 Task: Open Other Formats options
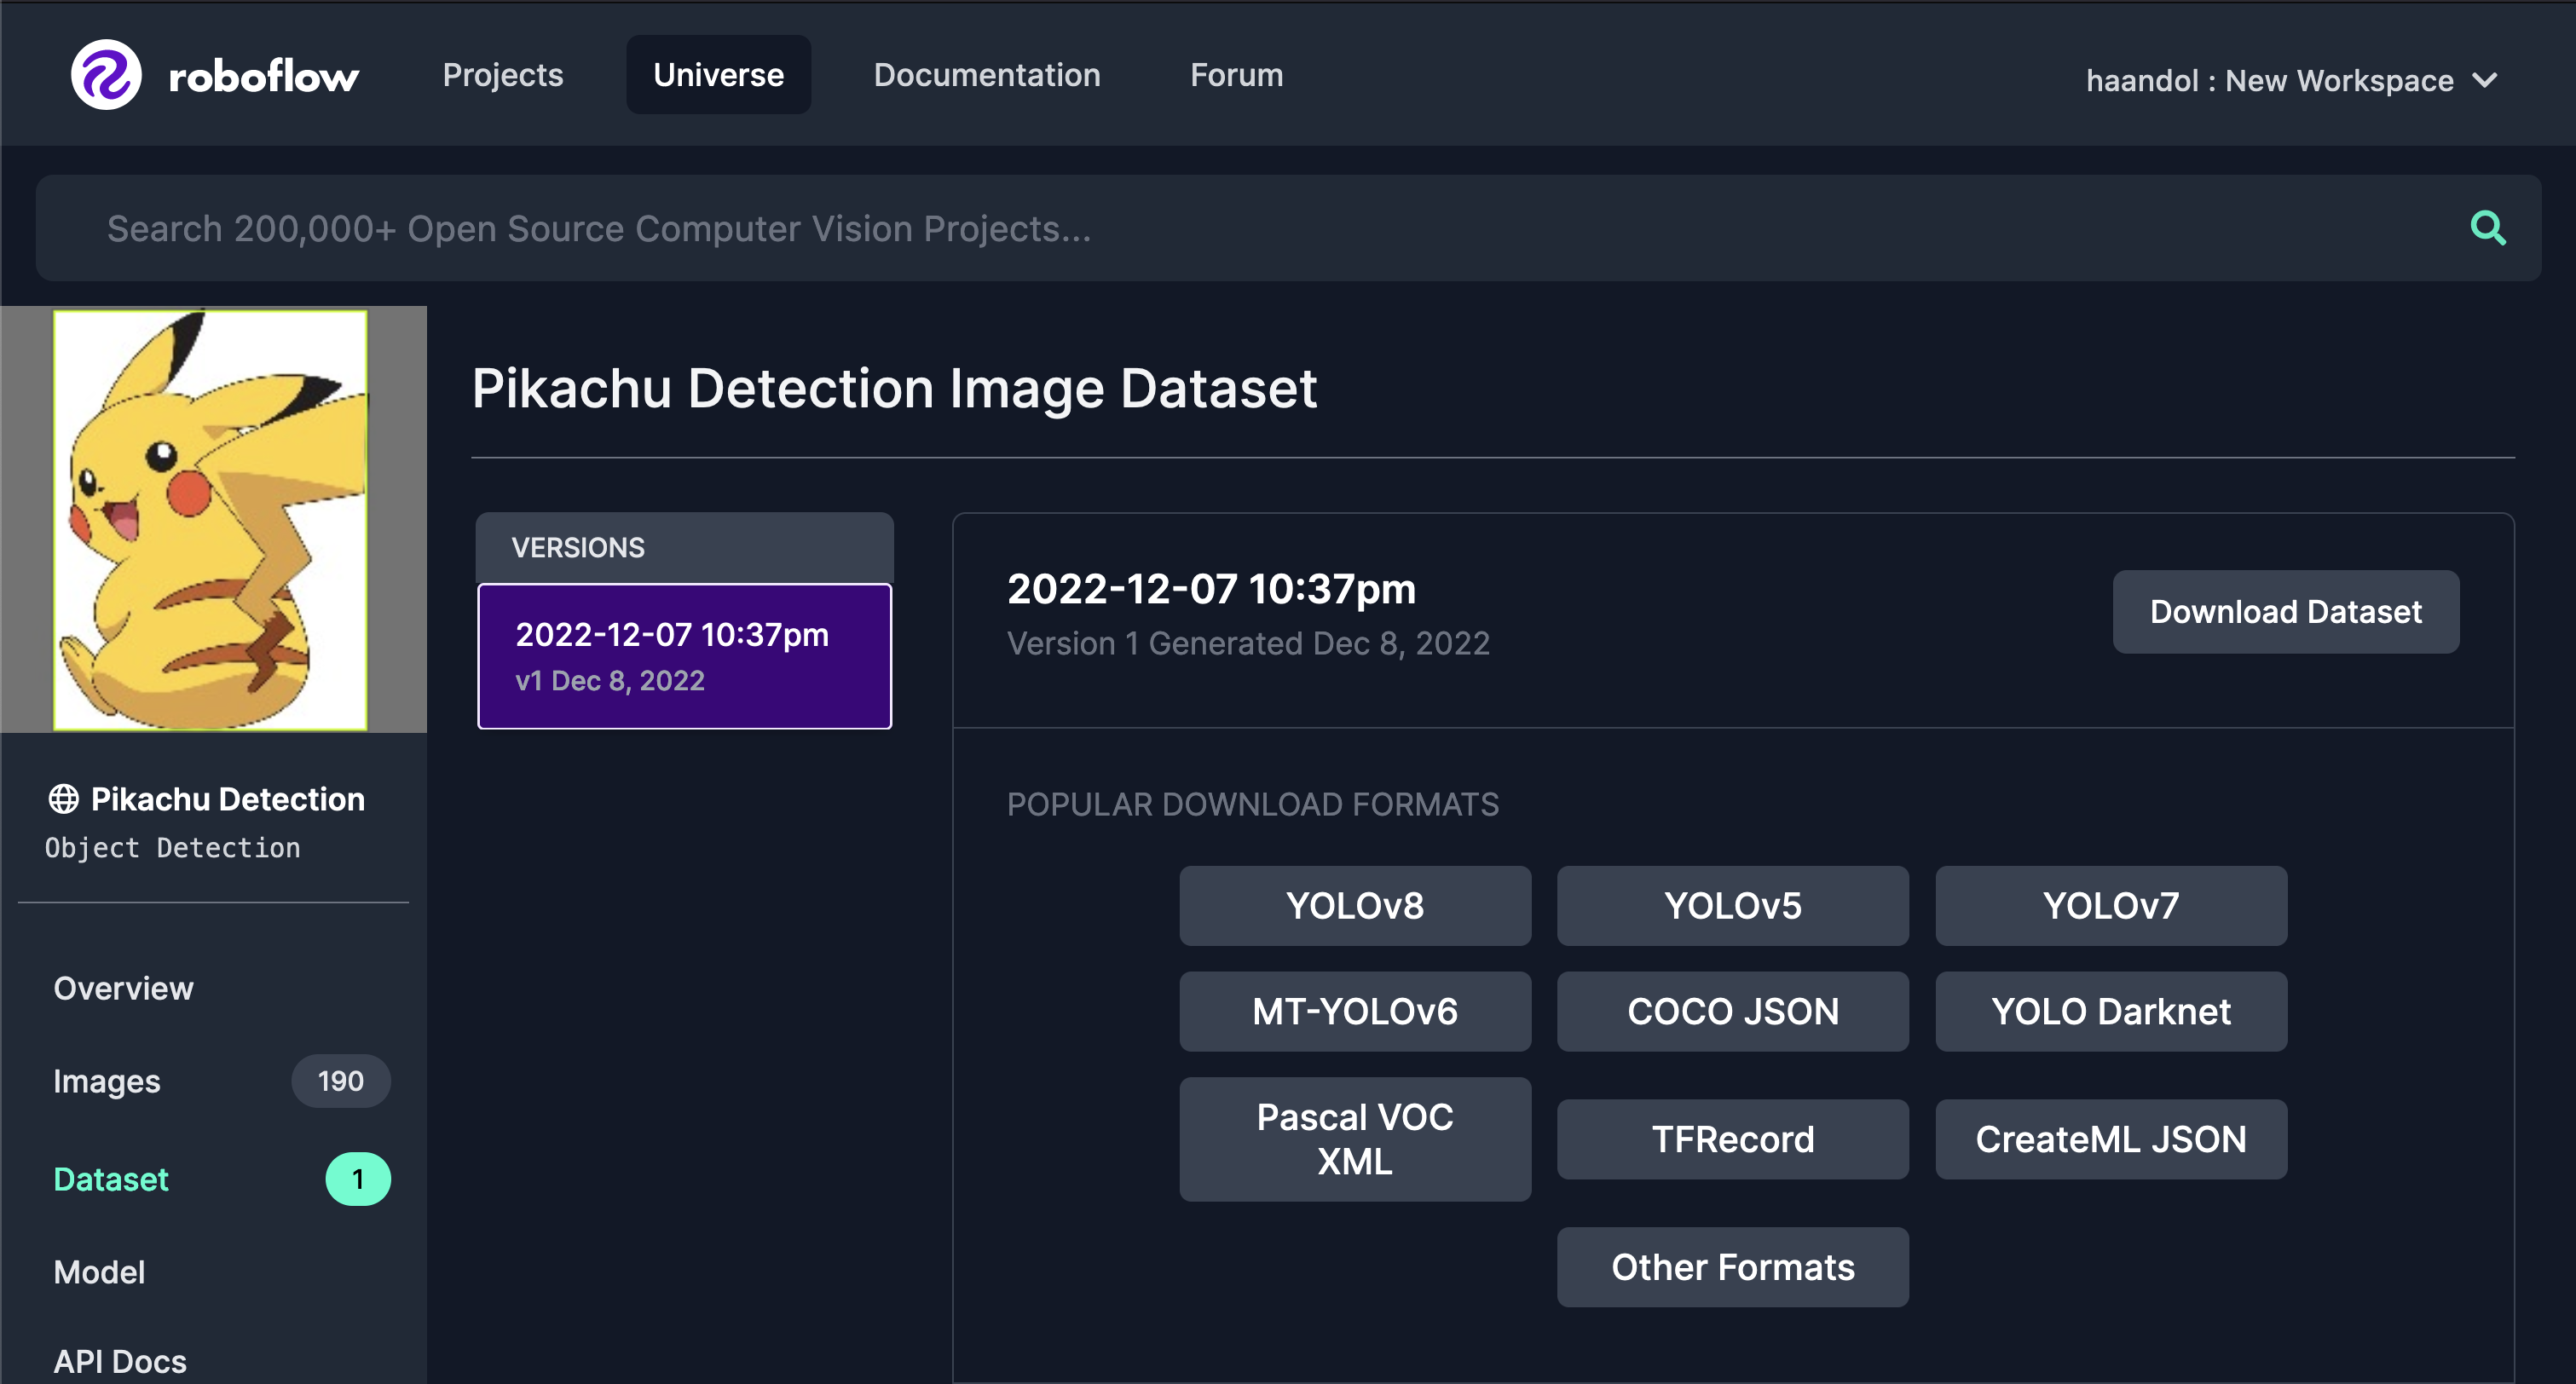coord(1732,1267)
